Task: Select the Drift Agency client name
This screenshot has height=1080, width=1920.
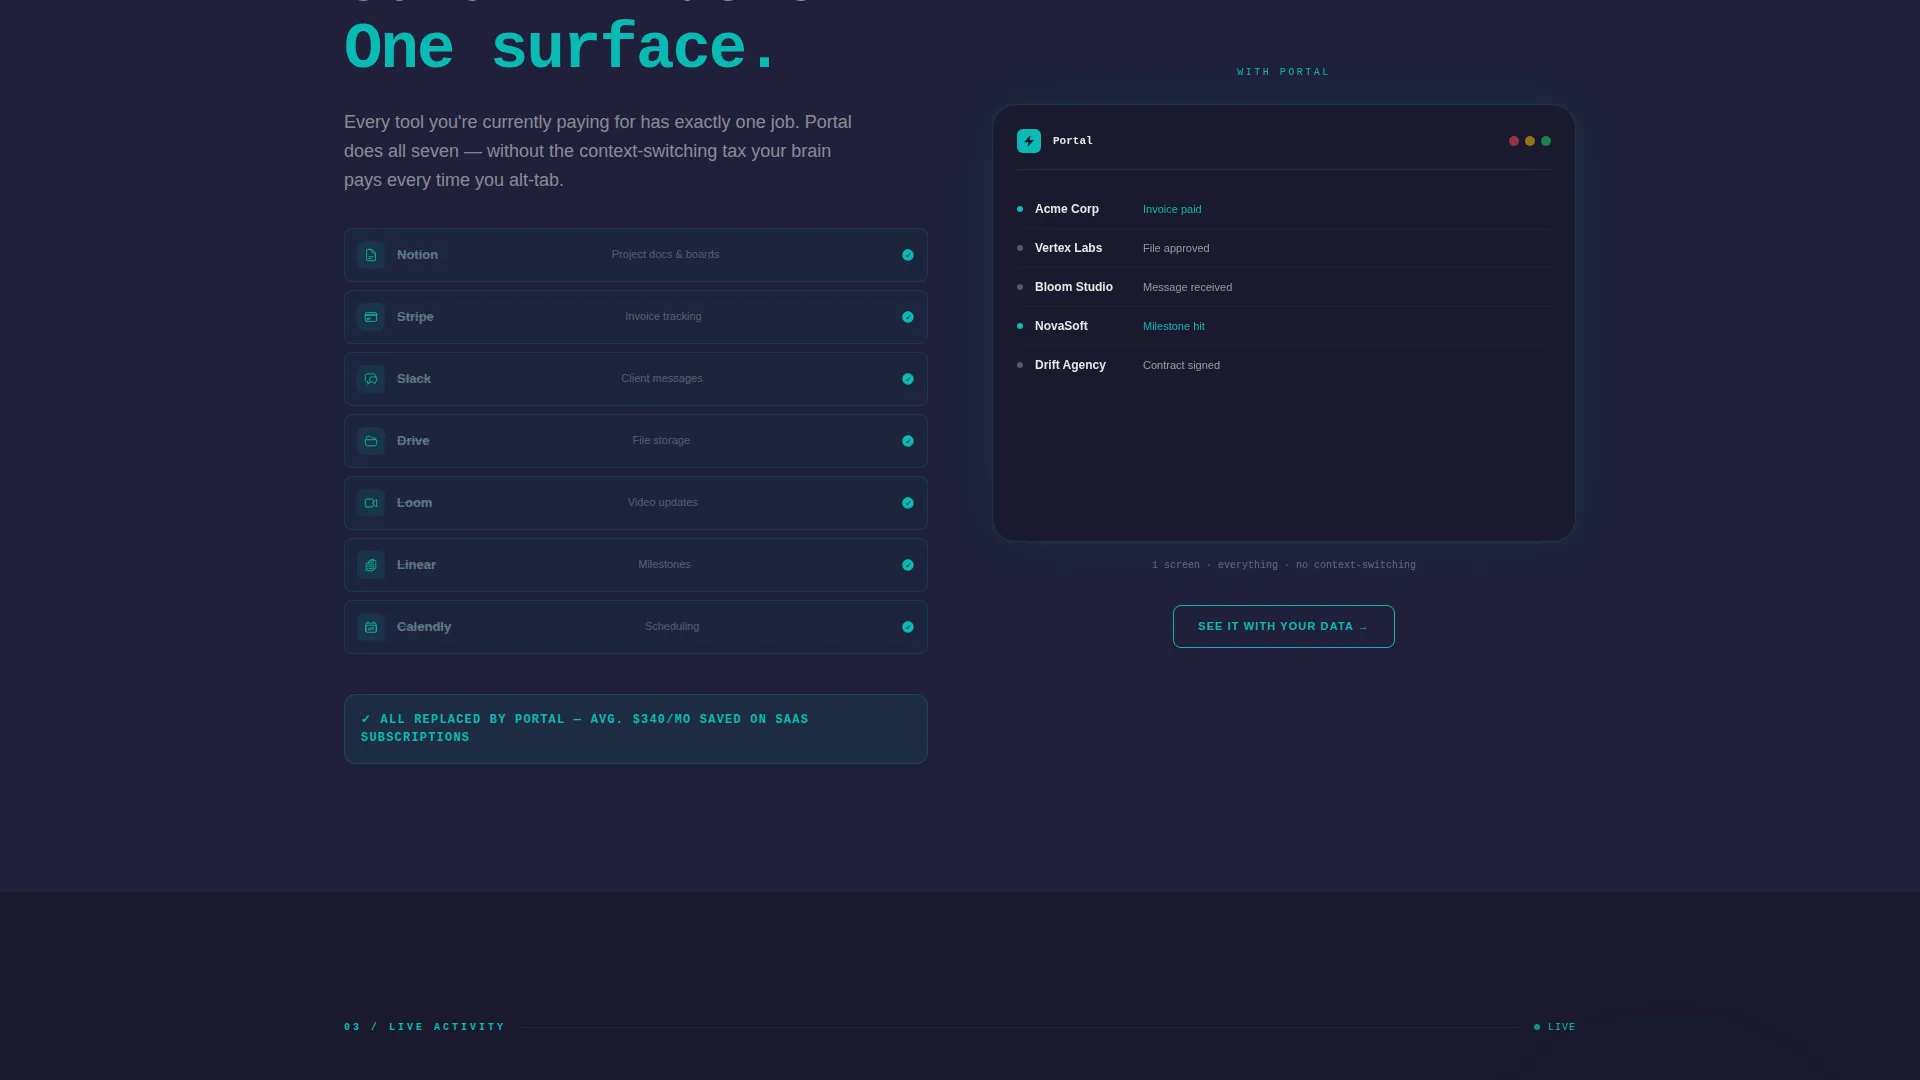Action: point(1070,365)
